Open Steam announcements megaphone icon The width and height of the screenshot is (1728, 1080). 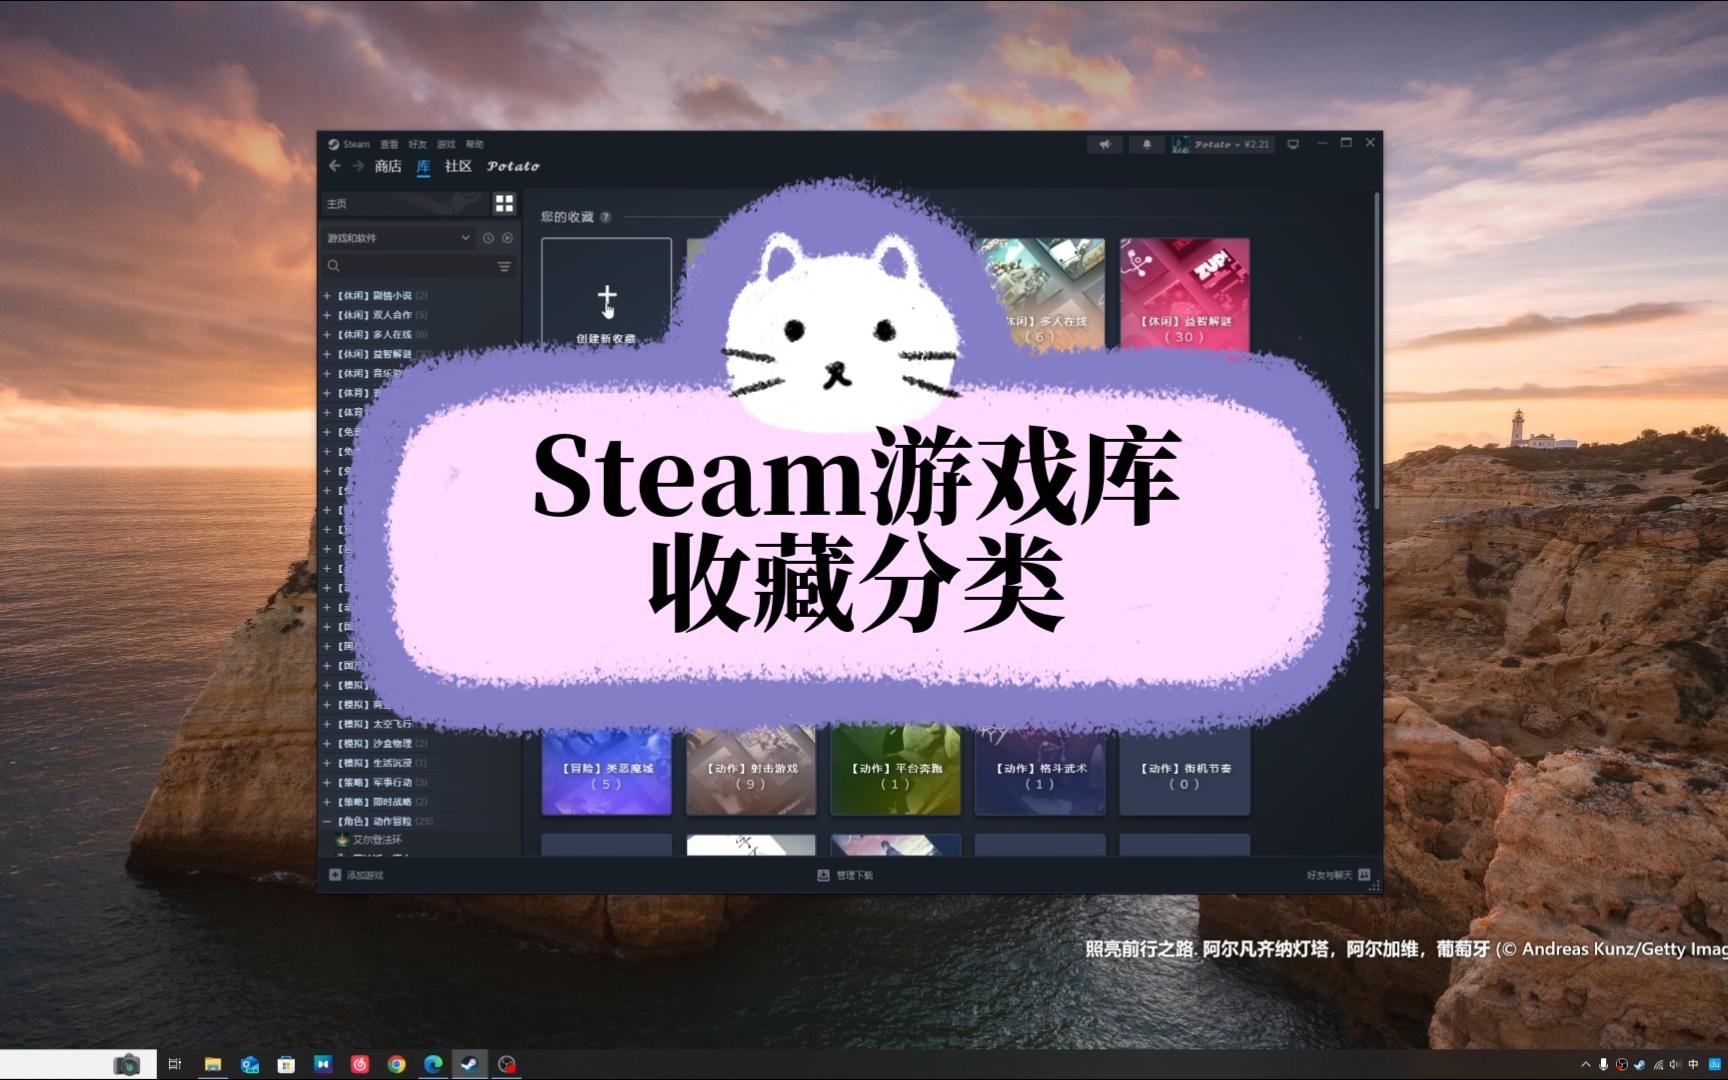(x=1105, y=144)
